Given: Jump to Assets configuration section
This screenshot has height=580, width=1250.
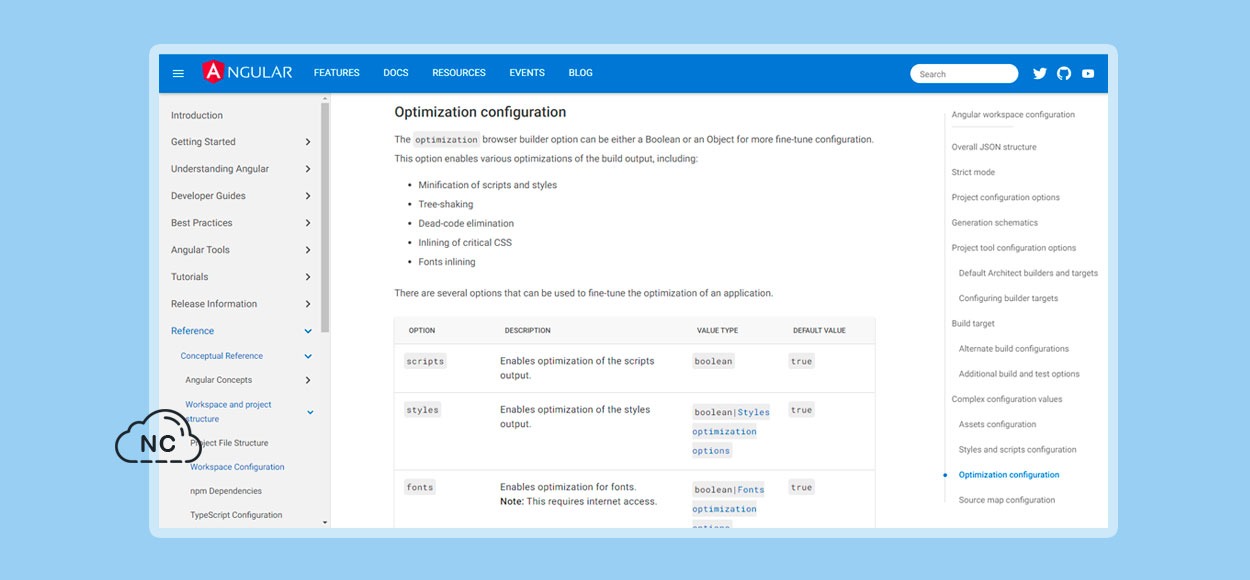Looking at the screenshot, I should click(x=997, y=424).
